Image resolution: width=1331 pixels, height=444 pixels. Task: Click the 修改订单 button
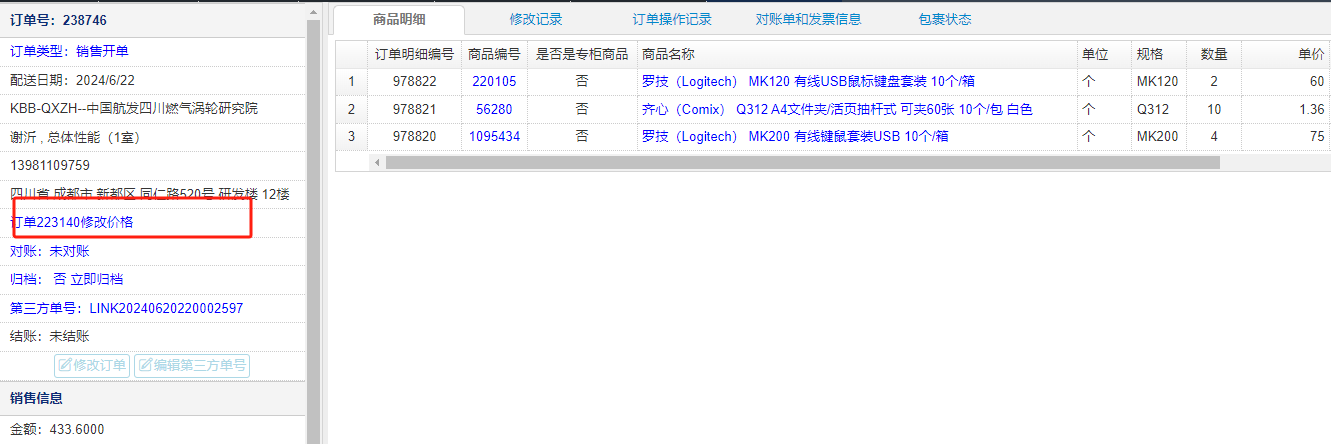(x=92, y=365)
